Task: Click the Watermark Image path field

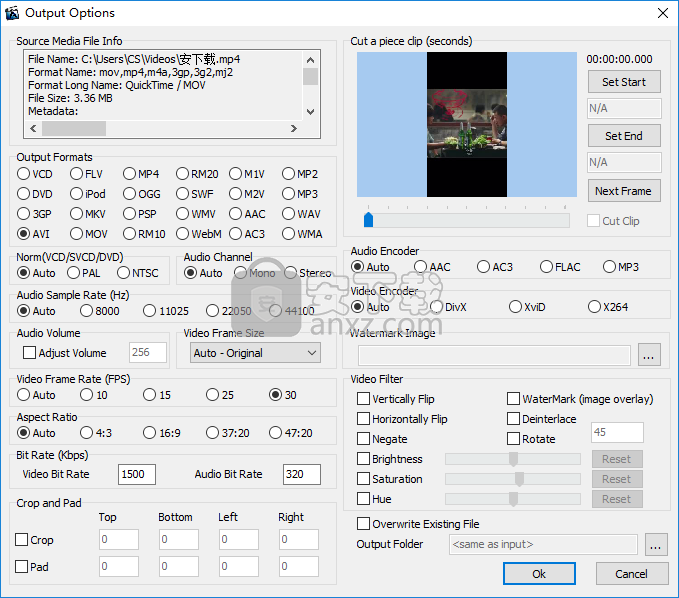Action: point(494,355)
